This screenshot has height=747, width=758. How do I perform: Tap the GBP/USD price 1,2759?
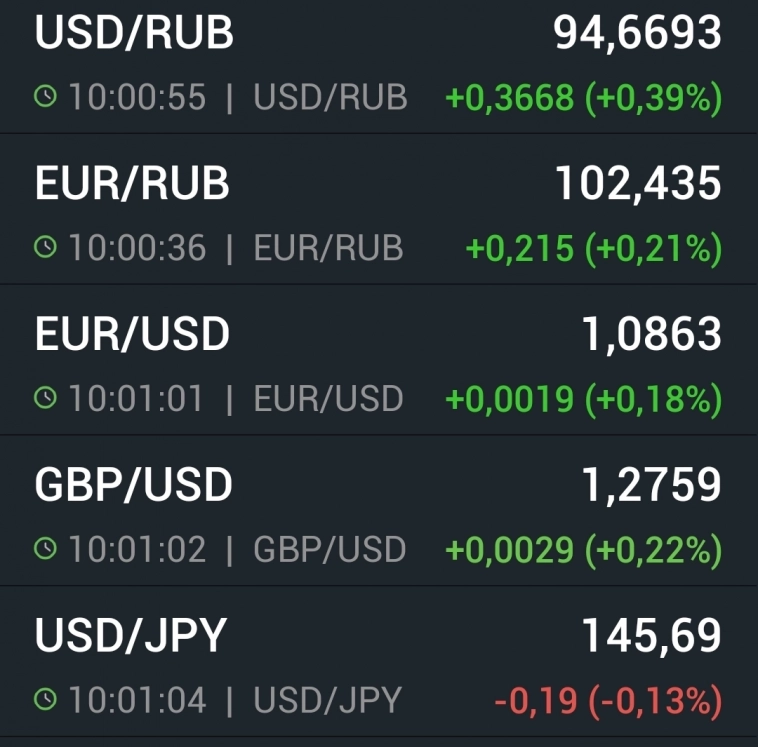pos(651,485)
